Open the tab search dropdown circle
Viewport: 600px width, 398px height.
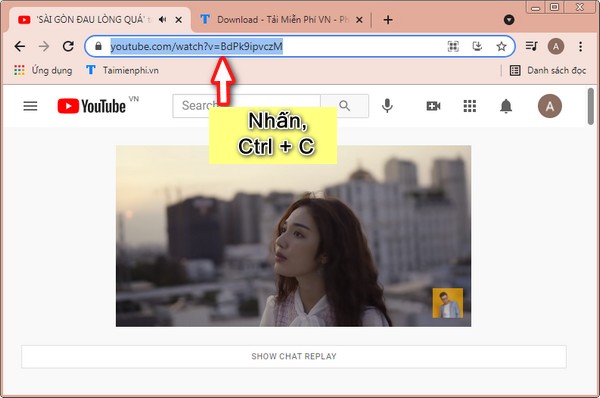point(509,20)
